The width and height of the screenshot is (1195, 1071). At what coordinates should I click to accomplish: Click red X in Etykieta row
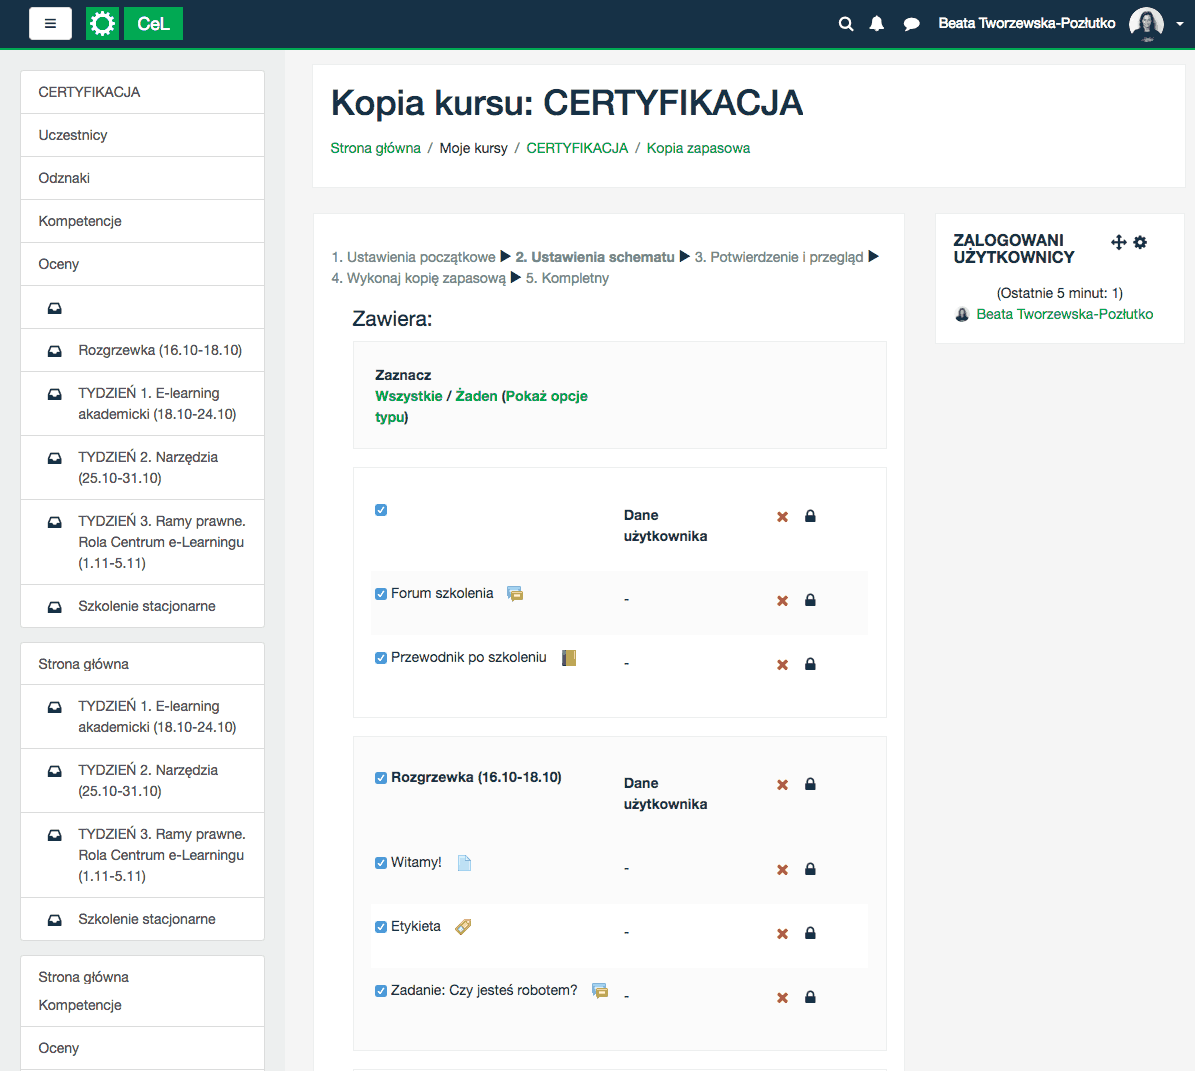(x=782, y=934)
